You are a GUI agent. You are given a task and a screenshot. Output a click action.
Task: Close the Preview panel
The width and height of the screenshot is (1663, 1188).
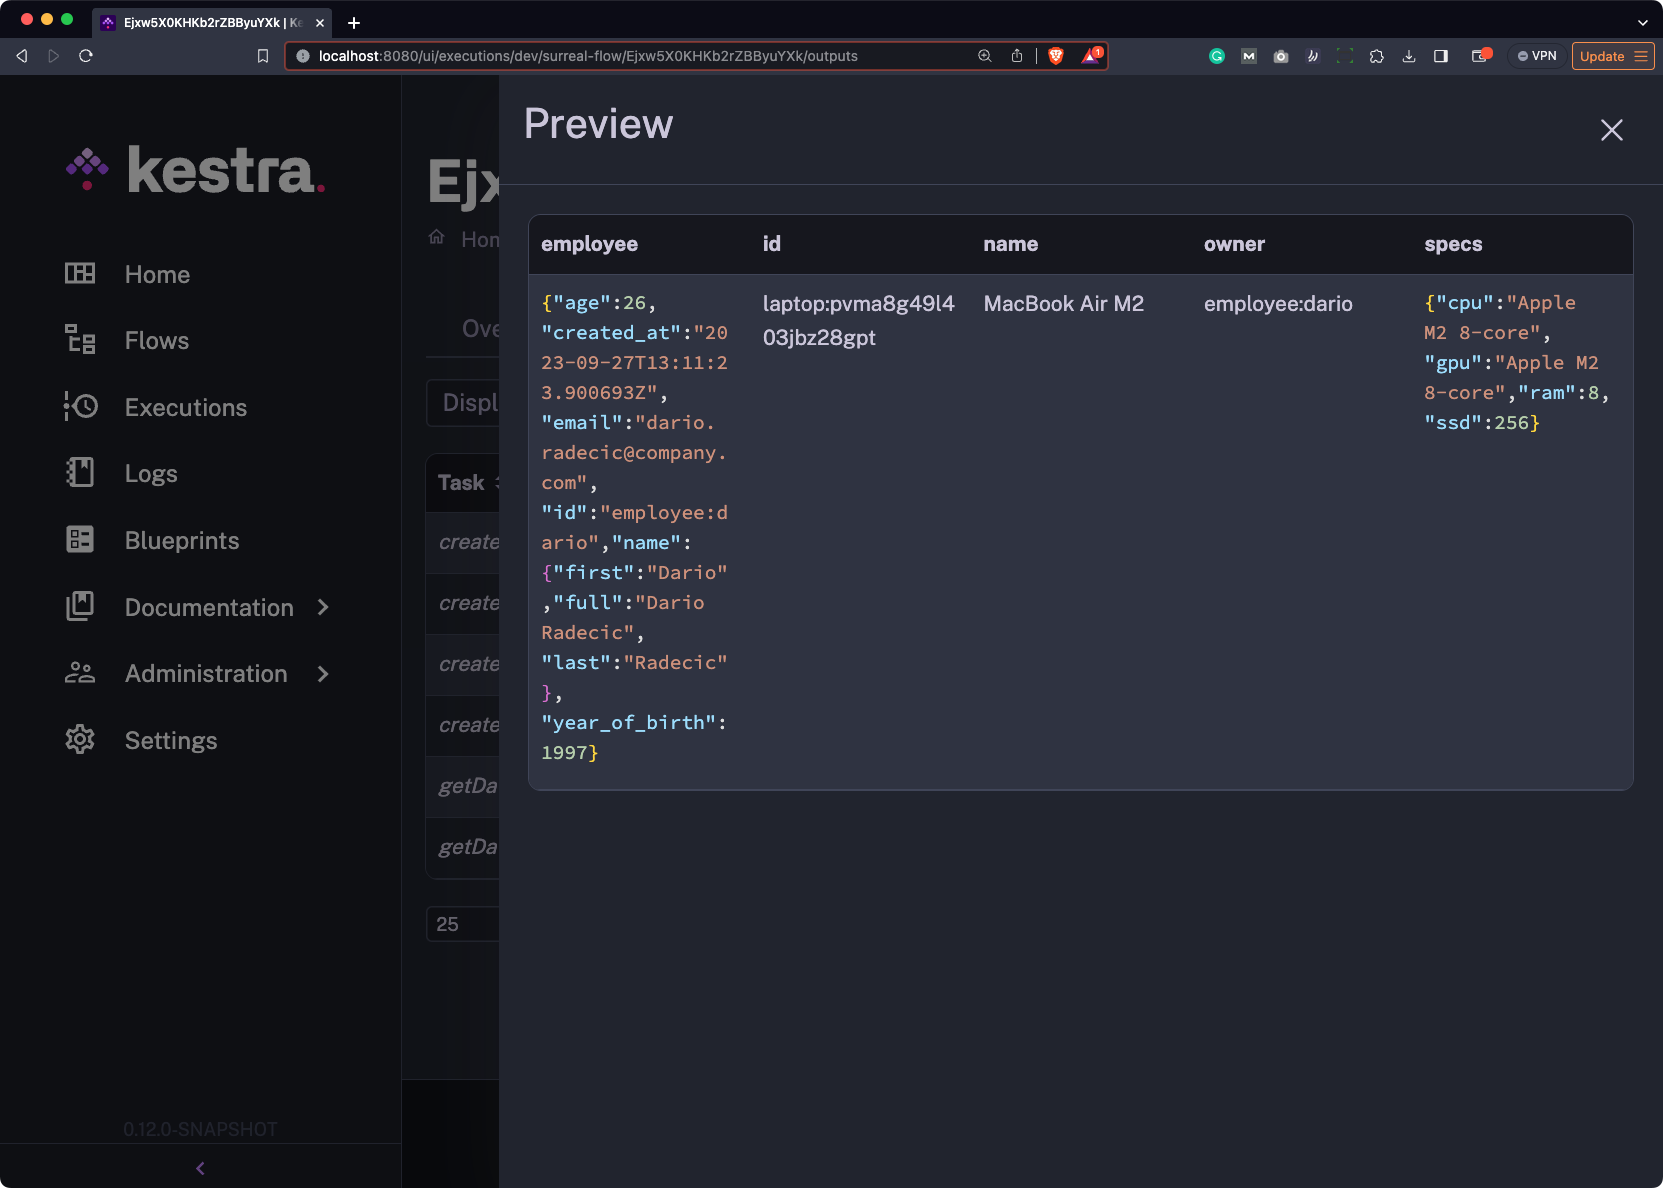[1611, 130]
